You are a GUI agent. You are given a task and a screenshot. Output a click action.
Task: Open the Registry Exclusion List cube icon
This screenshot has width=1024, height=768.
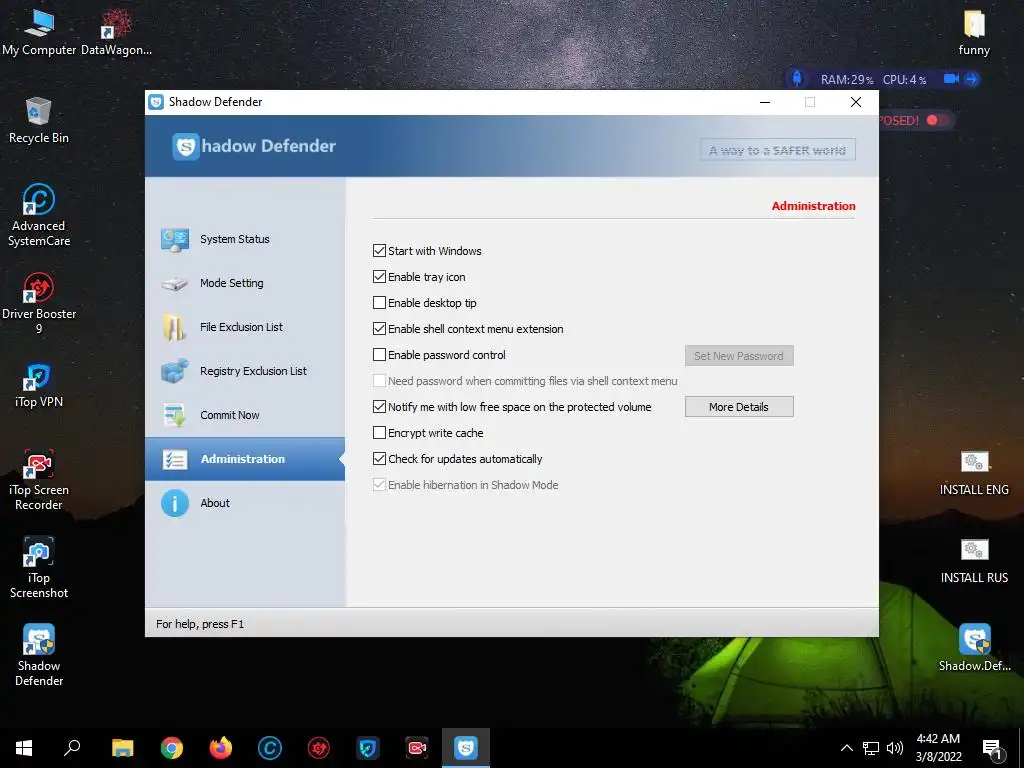174,371
